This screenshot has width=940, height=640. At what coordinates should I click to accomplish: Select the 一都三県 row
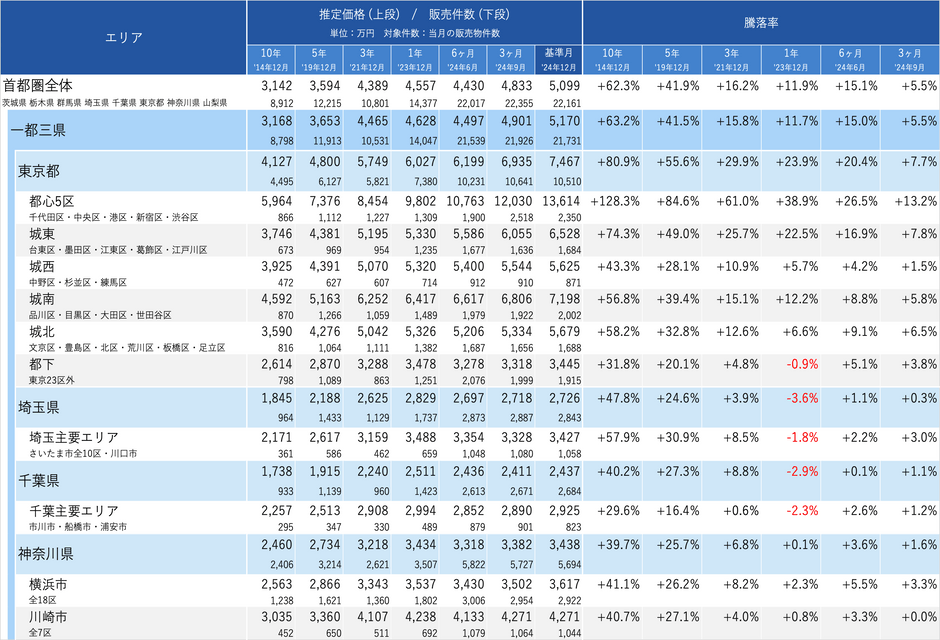474,130
